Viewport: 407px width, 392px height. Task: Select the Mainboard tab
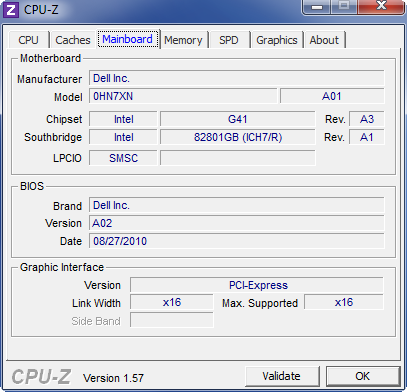[x=128, y=39]
